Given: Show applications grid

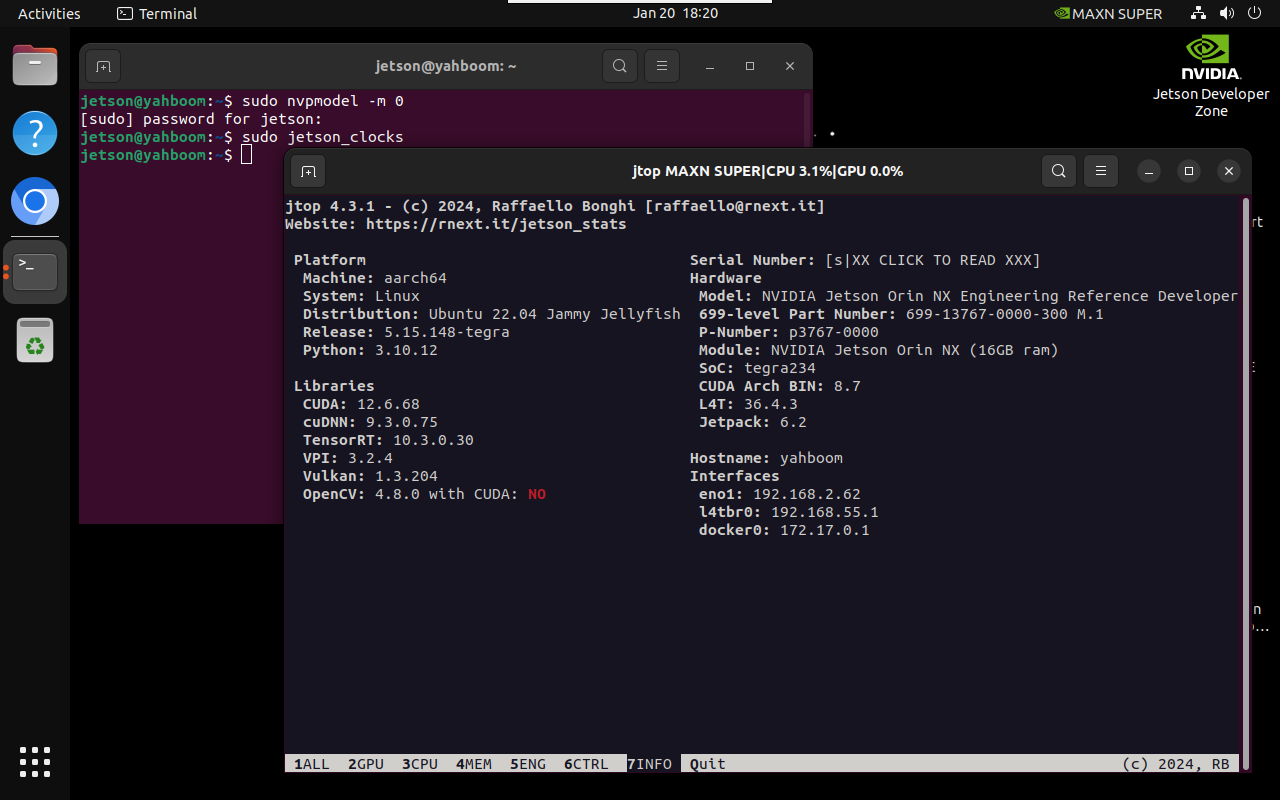Looking at the screenshot, I should coord(35,762).
